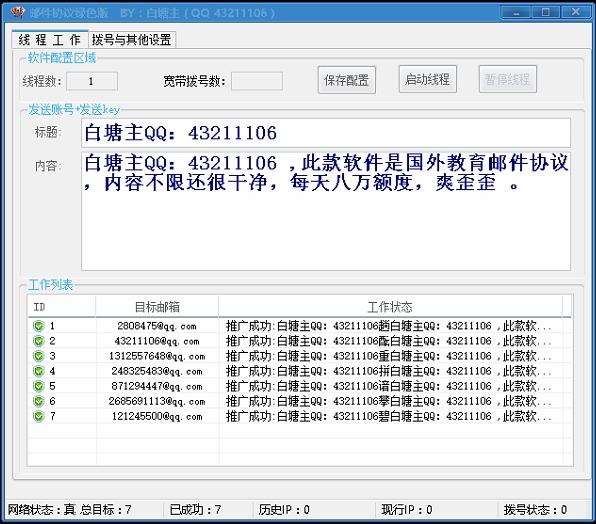Screen dimensions: 596x524
Task: Click inside the 内容 text area
Action: coord(326,211)
